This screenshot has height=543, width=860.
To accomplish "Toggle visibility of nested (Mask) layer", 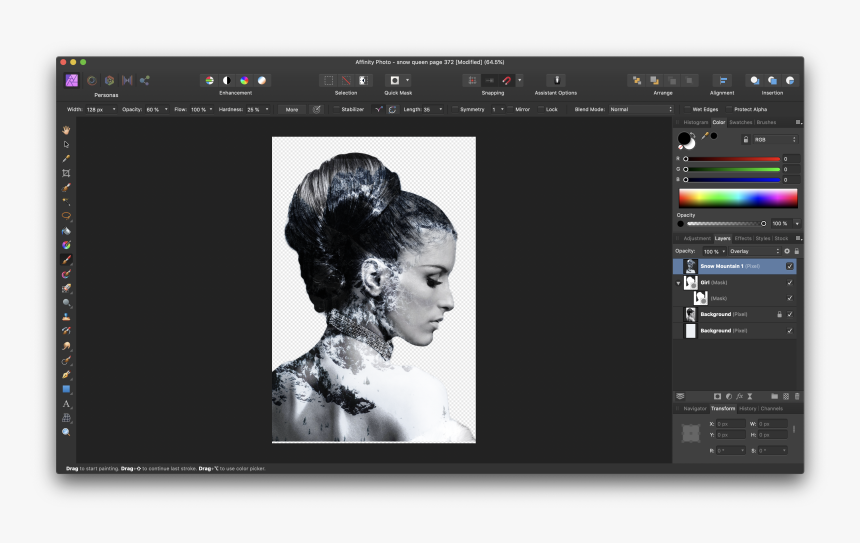I will 790,298.
